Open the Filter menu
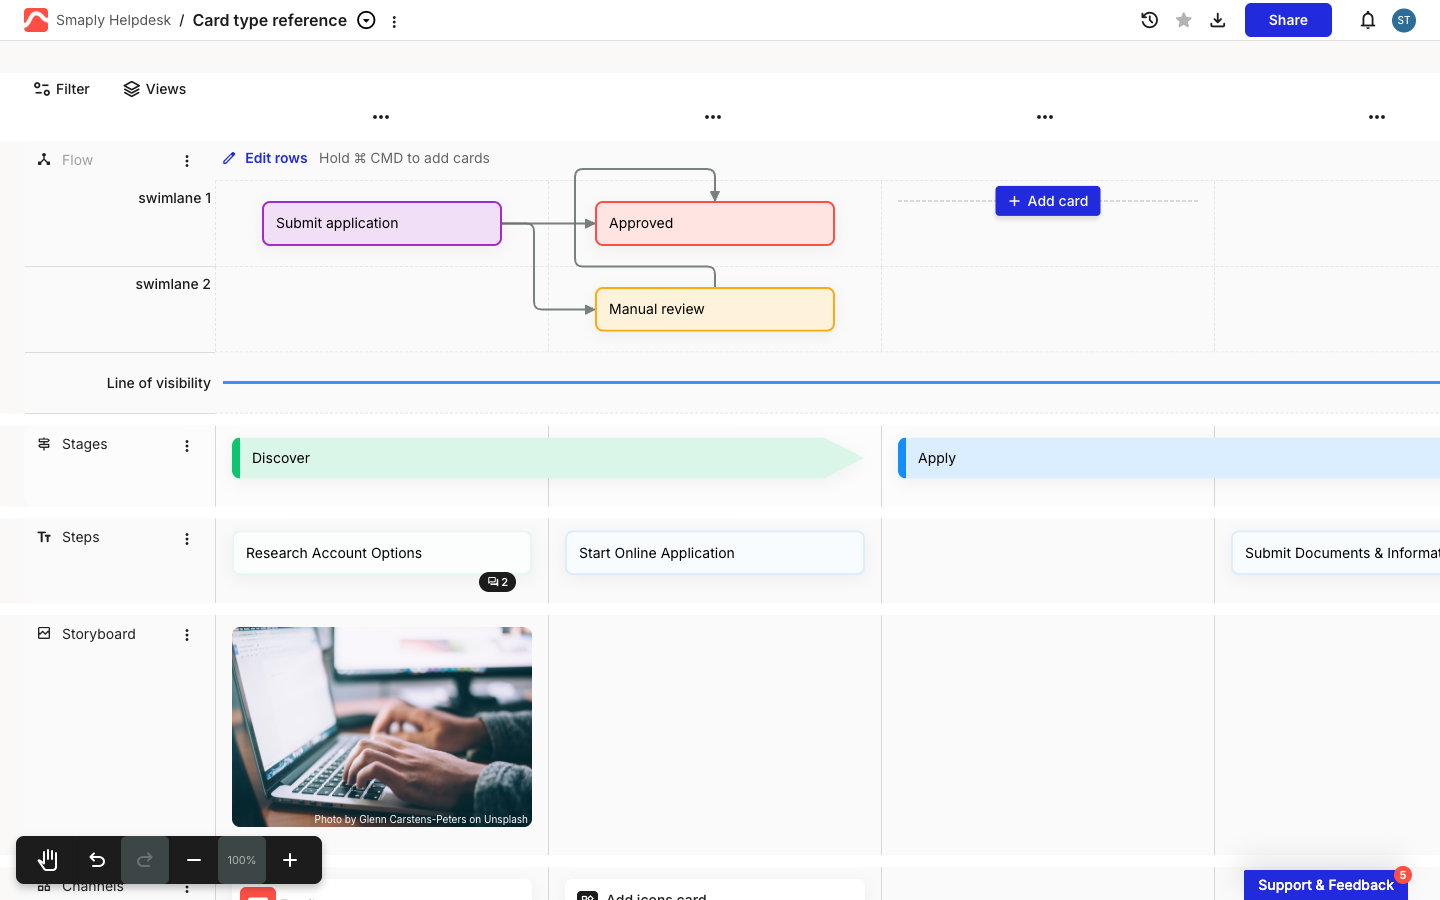Image resolution: width=1440 pixels, height=900 pixels. pos(62,89)
